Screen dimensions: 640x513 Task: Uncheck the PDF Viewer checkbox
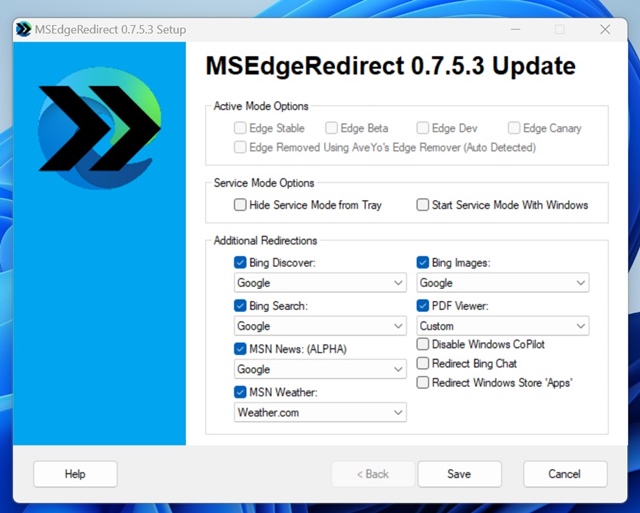tap(422, 306)
